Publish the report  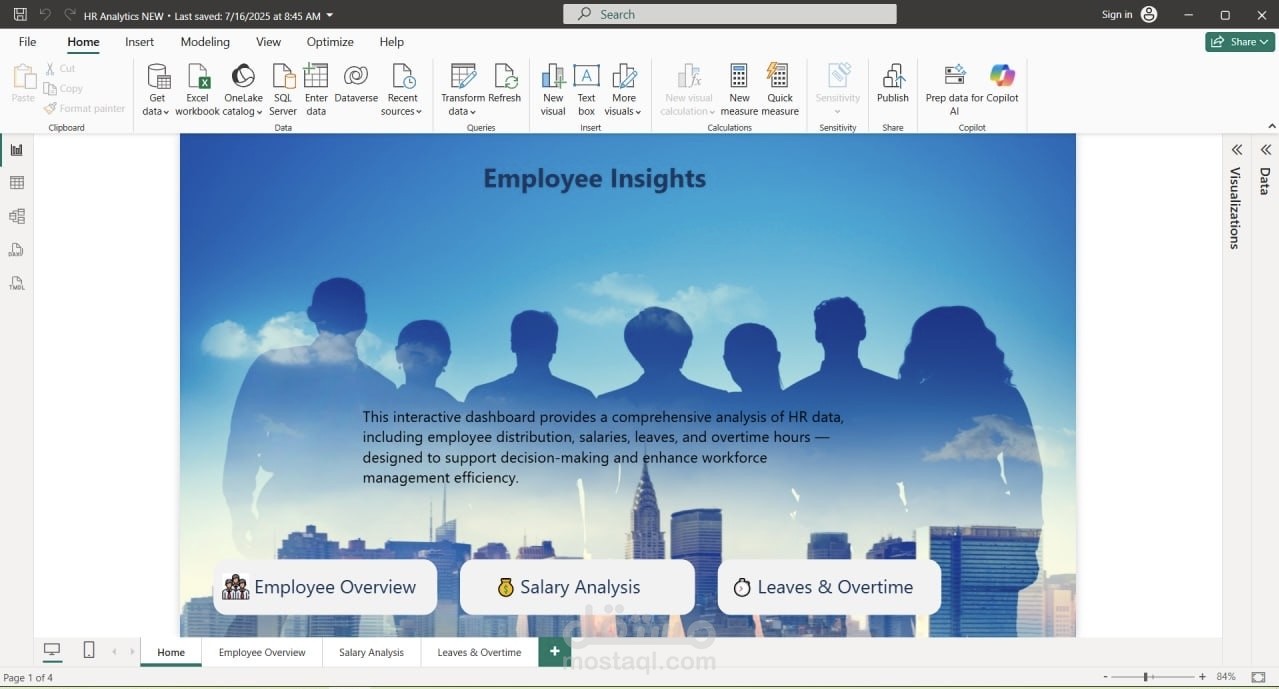(893, 83)
